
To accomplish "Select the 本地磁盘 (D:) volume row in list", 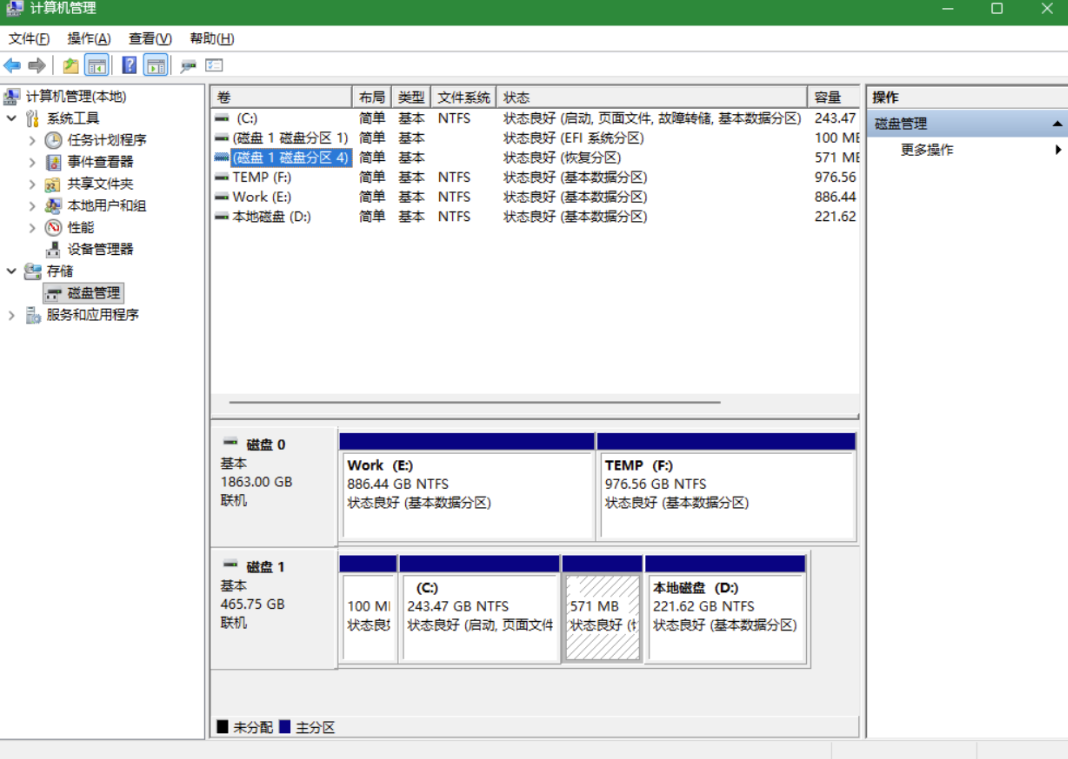I will coord(535,217).
